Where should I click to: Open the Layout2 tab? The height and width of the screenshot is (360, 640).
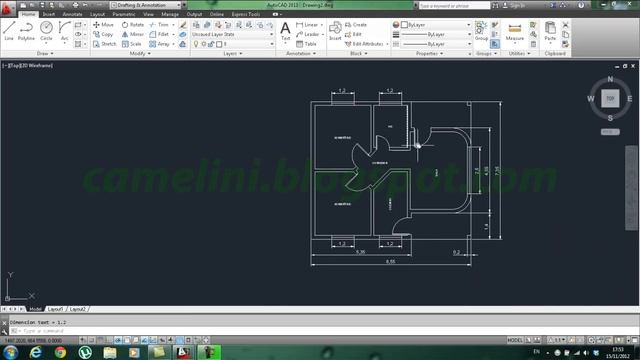[78, 309]
